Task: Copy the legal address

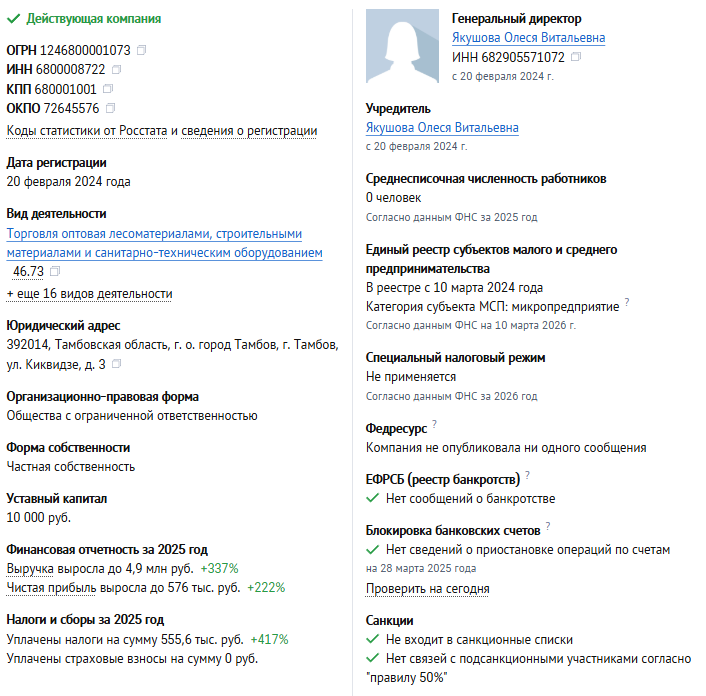Action: click(x=116, y=364)
